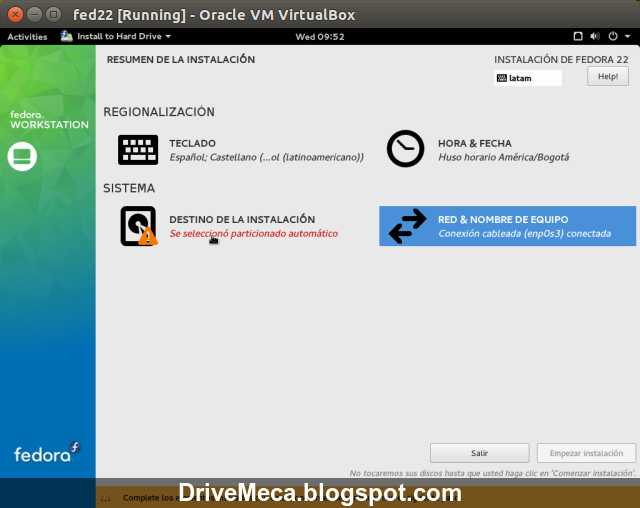Click the power icon in top bar
The image size is (640, 508).
click(613, 36)
